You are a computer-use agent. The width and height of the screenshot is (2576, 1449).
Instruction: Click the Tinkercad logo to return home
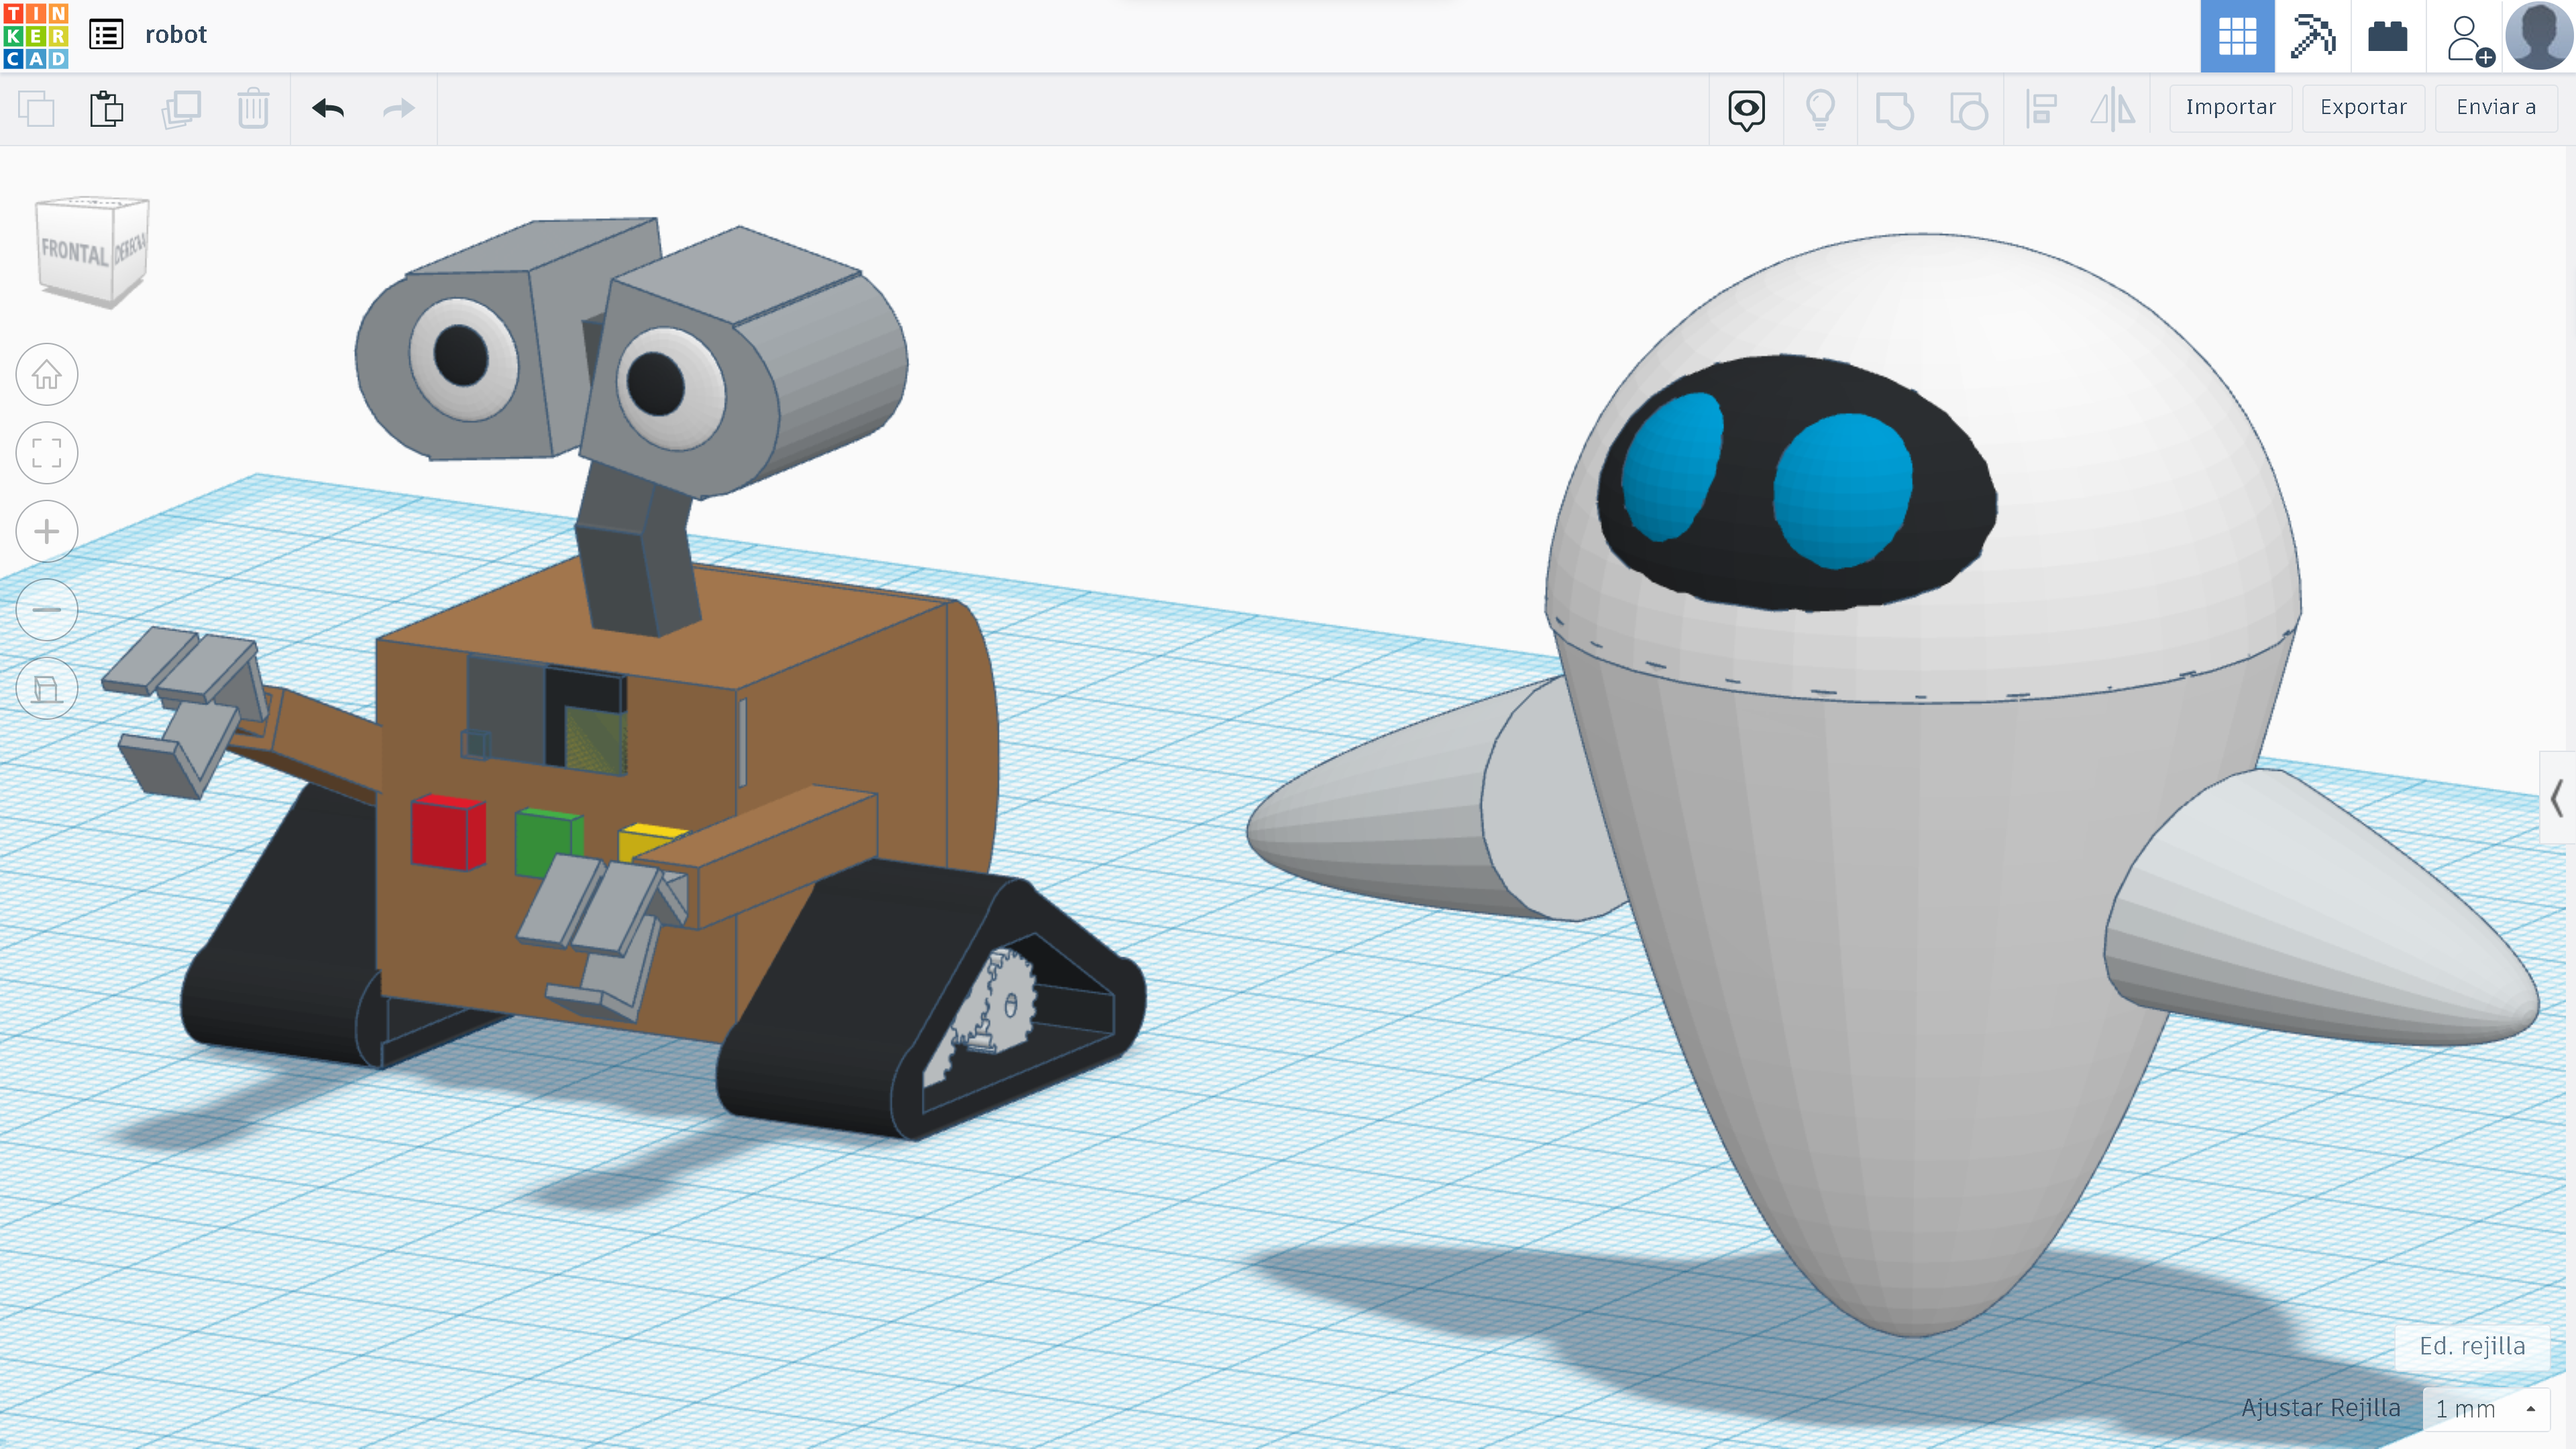tap(35, 35)
